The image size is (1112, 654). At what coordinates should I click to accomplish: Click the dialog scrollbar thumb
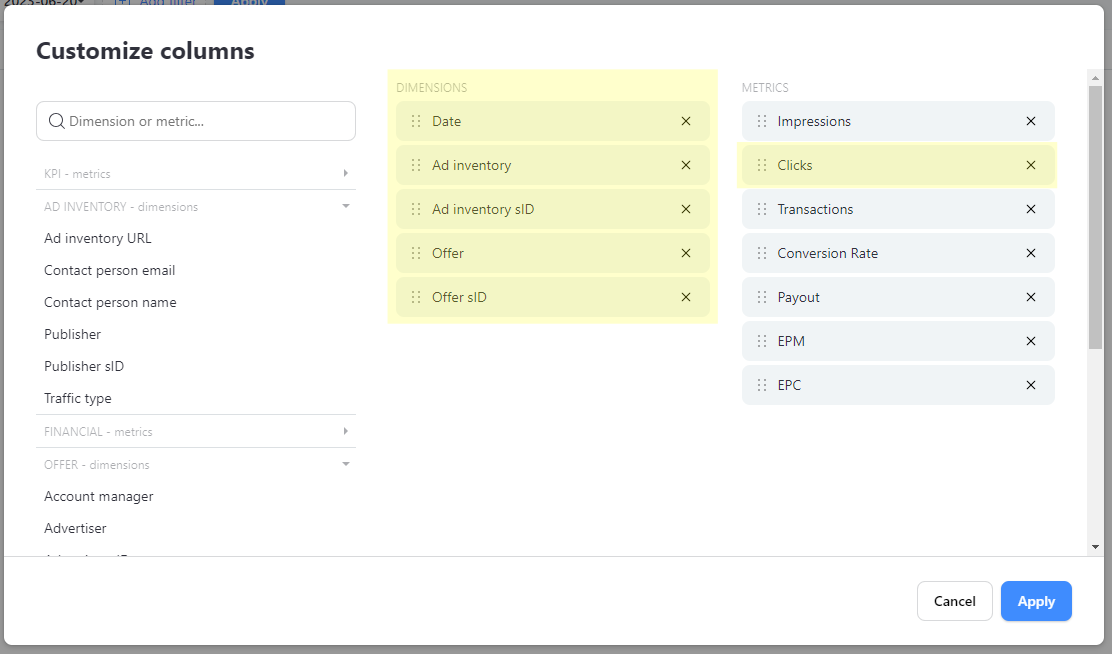1096,217
